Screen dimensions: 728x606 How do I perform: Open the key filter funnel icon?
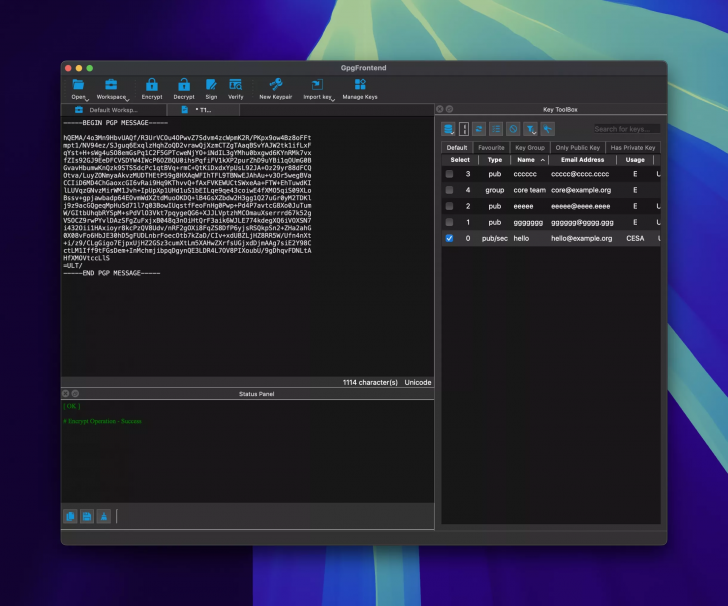pyautogui.click(x=530, y=129)
